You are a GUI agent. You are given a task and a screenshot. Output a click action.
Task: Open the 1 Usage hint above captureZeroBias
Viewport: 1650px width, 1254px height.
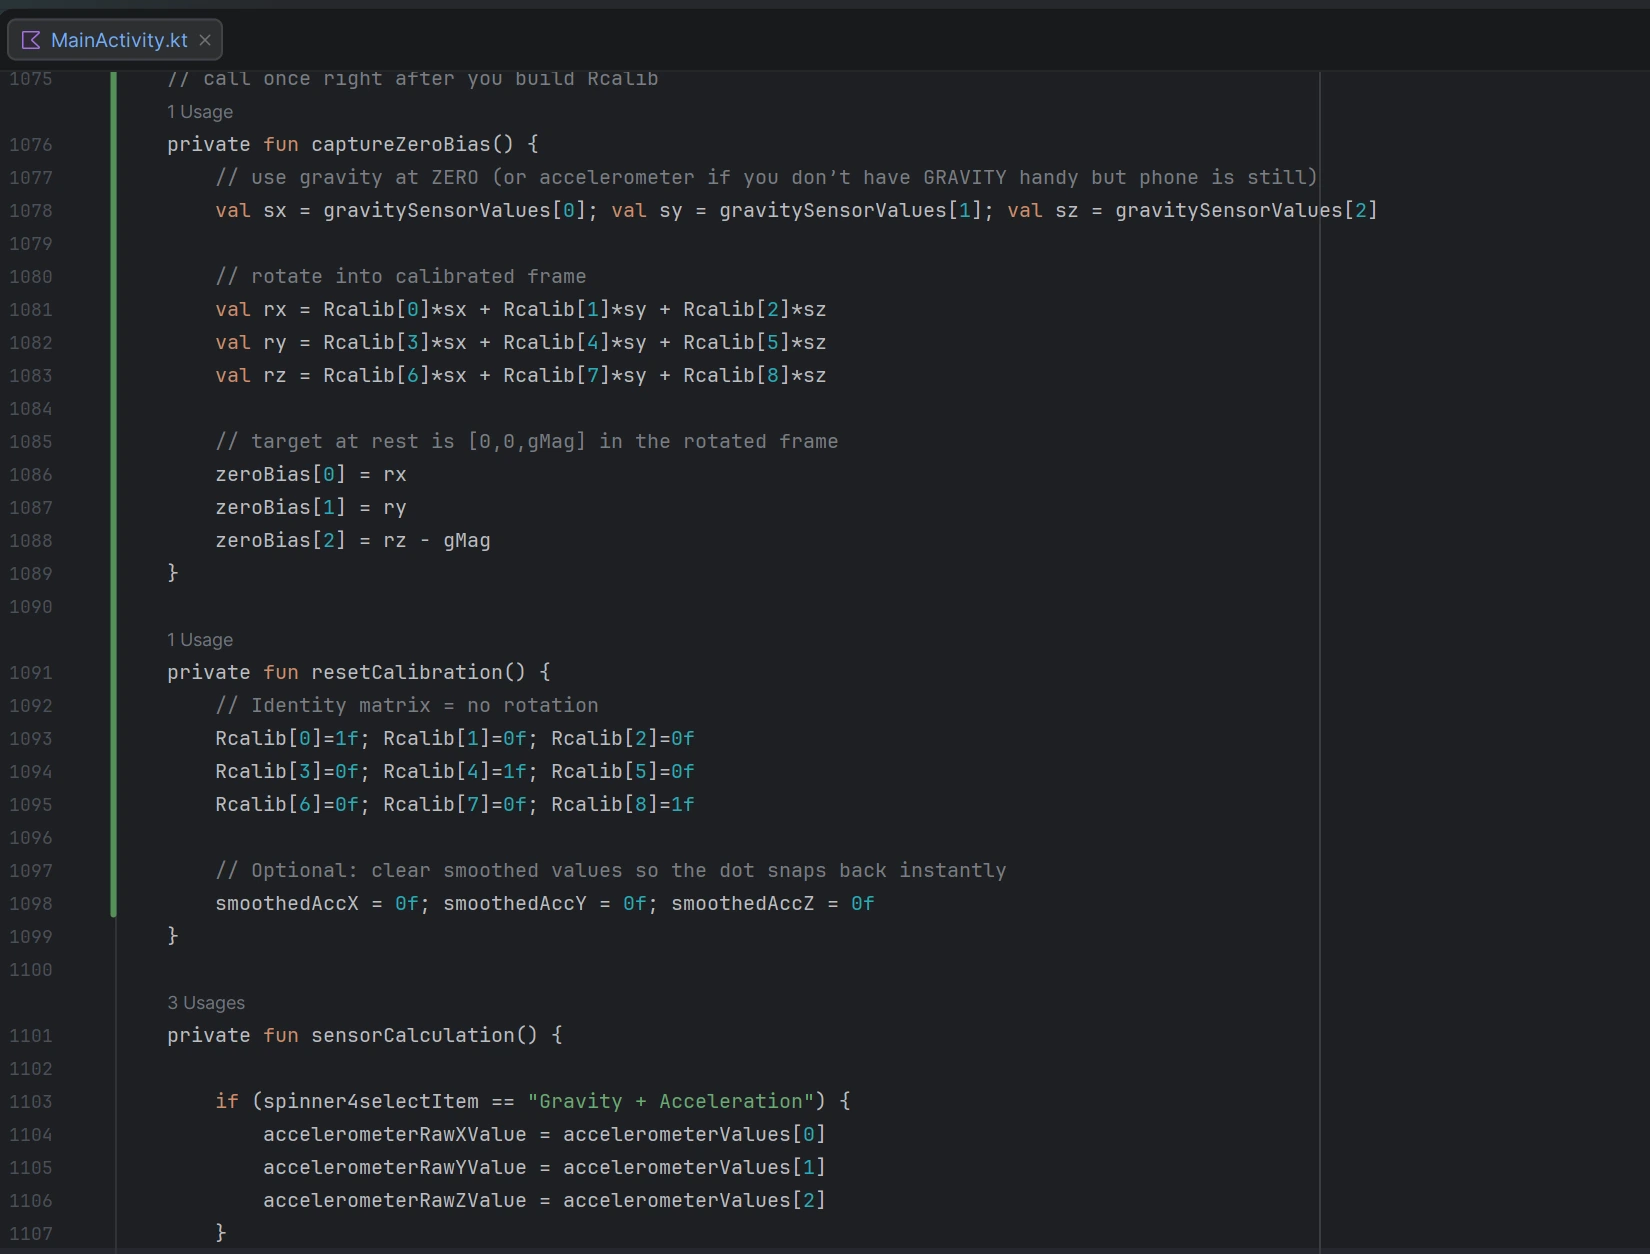200,112
